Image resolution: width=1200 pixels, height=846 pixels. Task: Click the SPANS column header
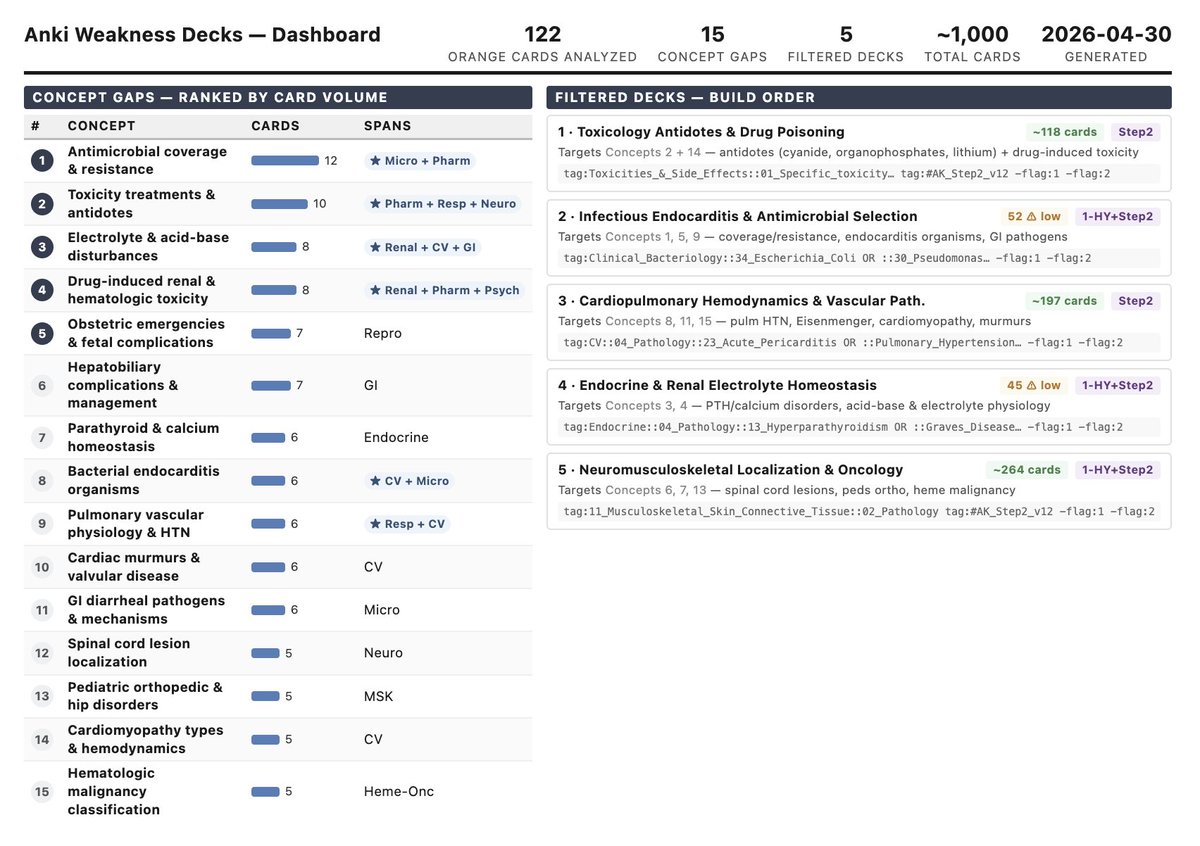pyautogui.click(x=388, y=126)
